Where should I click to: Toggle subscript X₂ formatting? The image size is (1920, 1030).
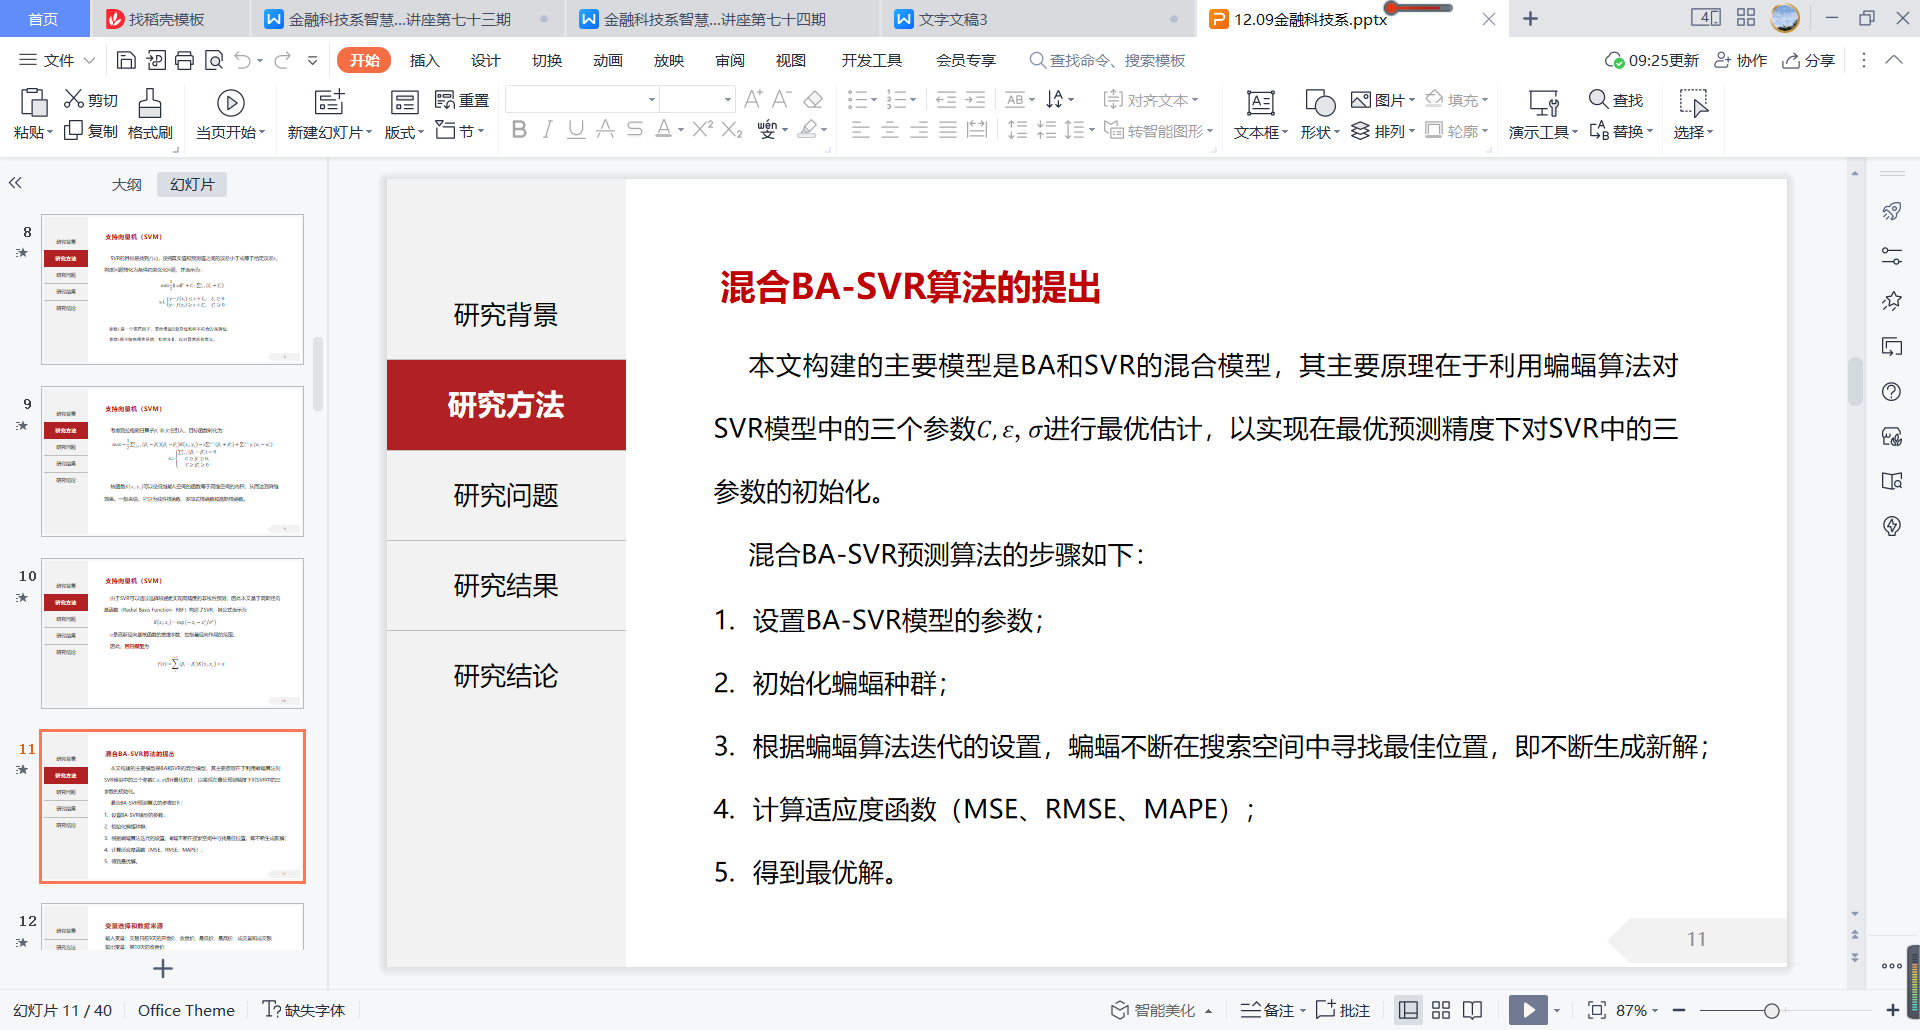(732, 130)
